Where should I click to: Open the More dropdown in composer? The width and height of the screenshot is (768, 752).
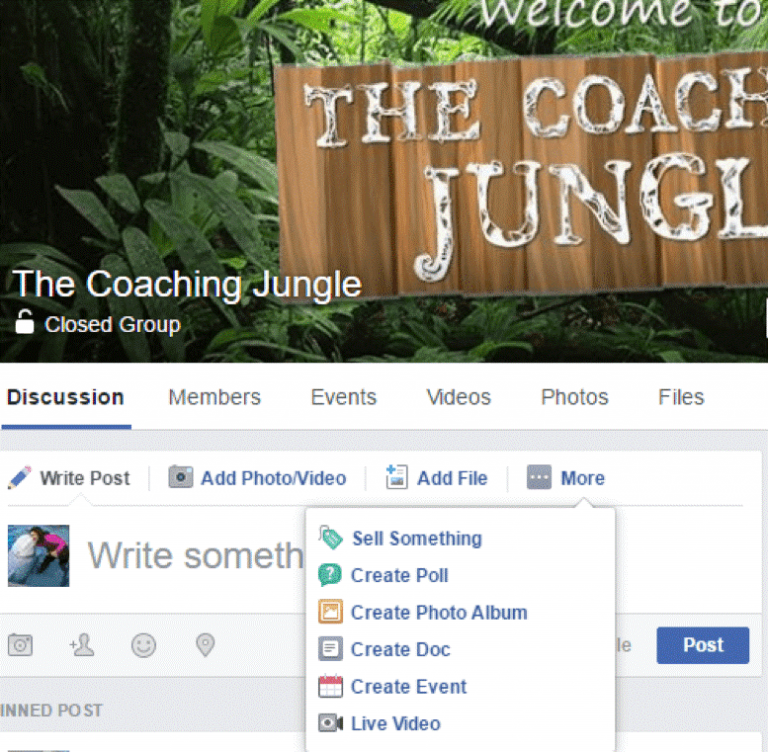pos(566,478)
